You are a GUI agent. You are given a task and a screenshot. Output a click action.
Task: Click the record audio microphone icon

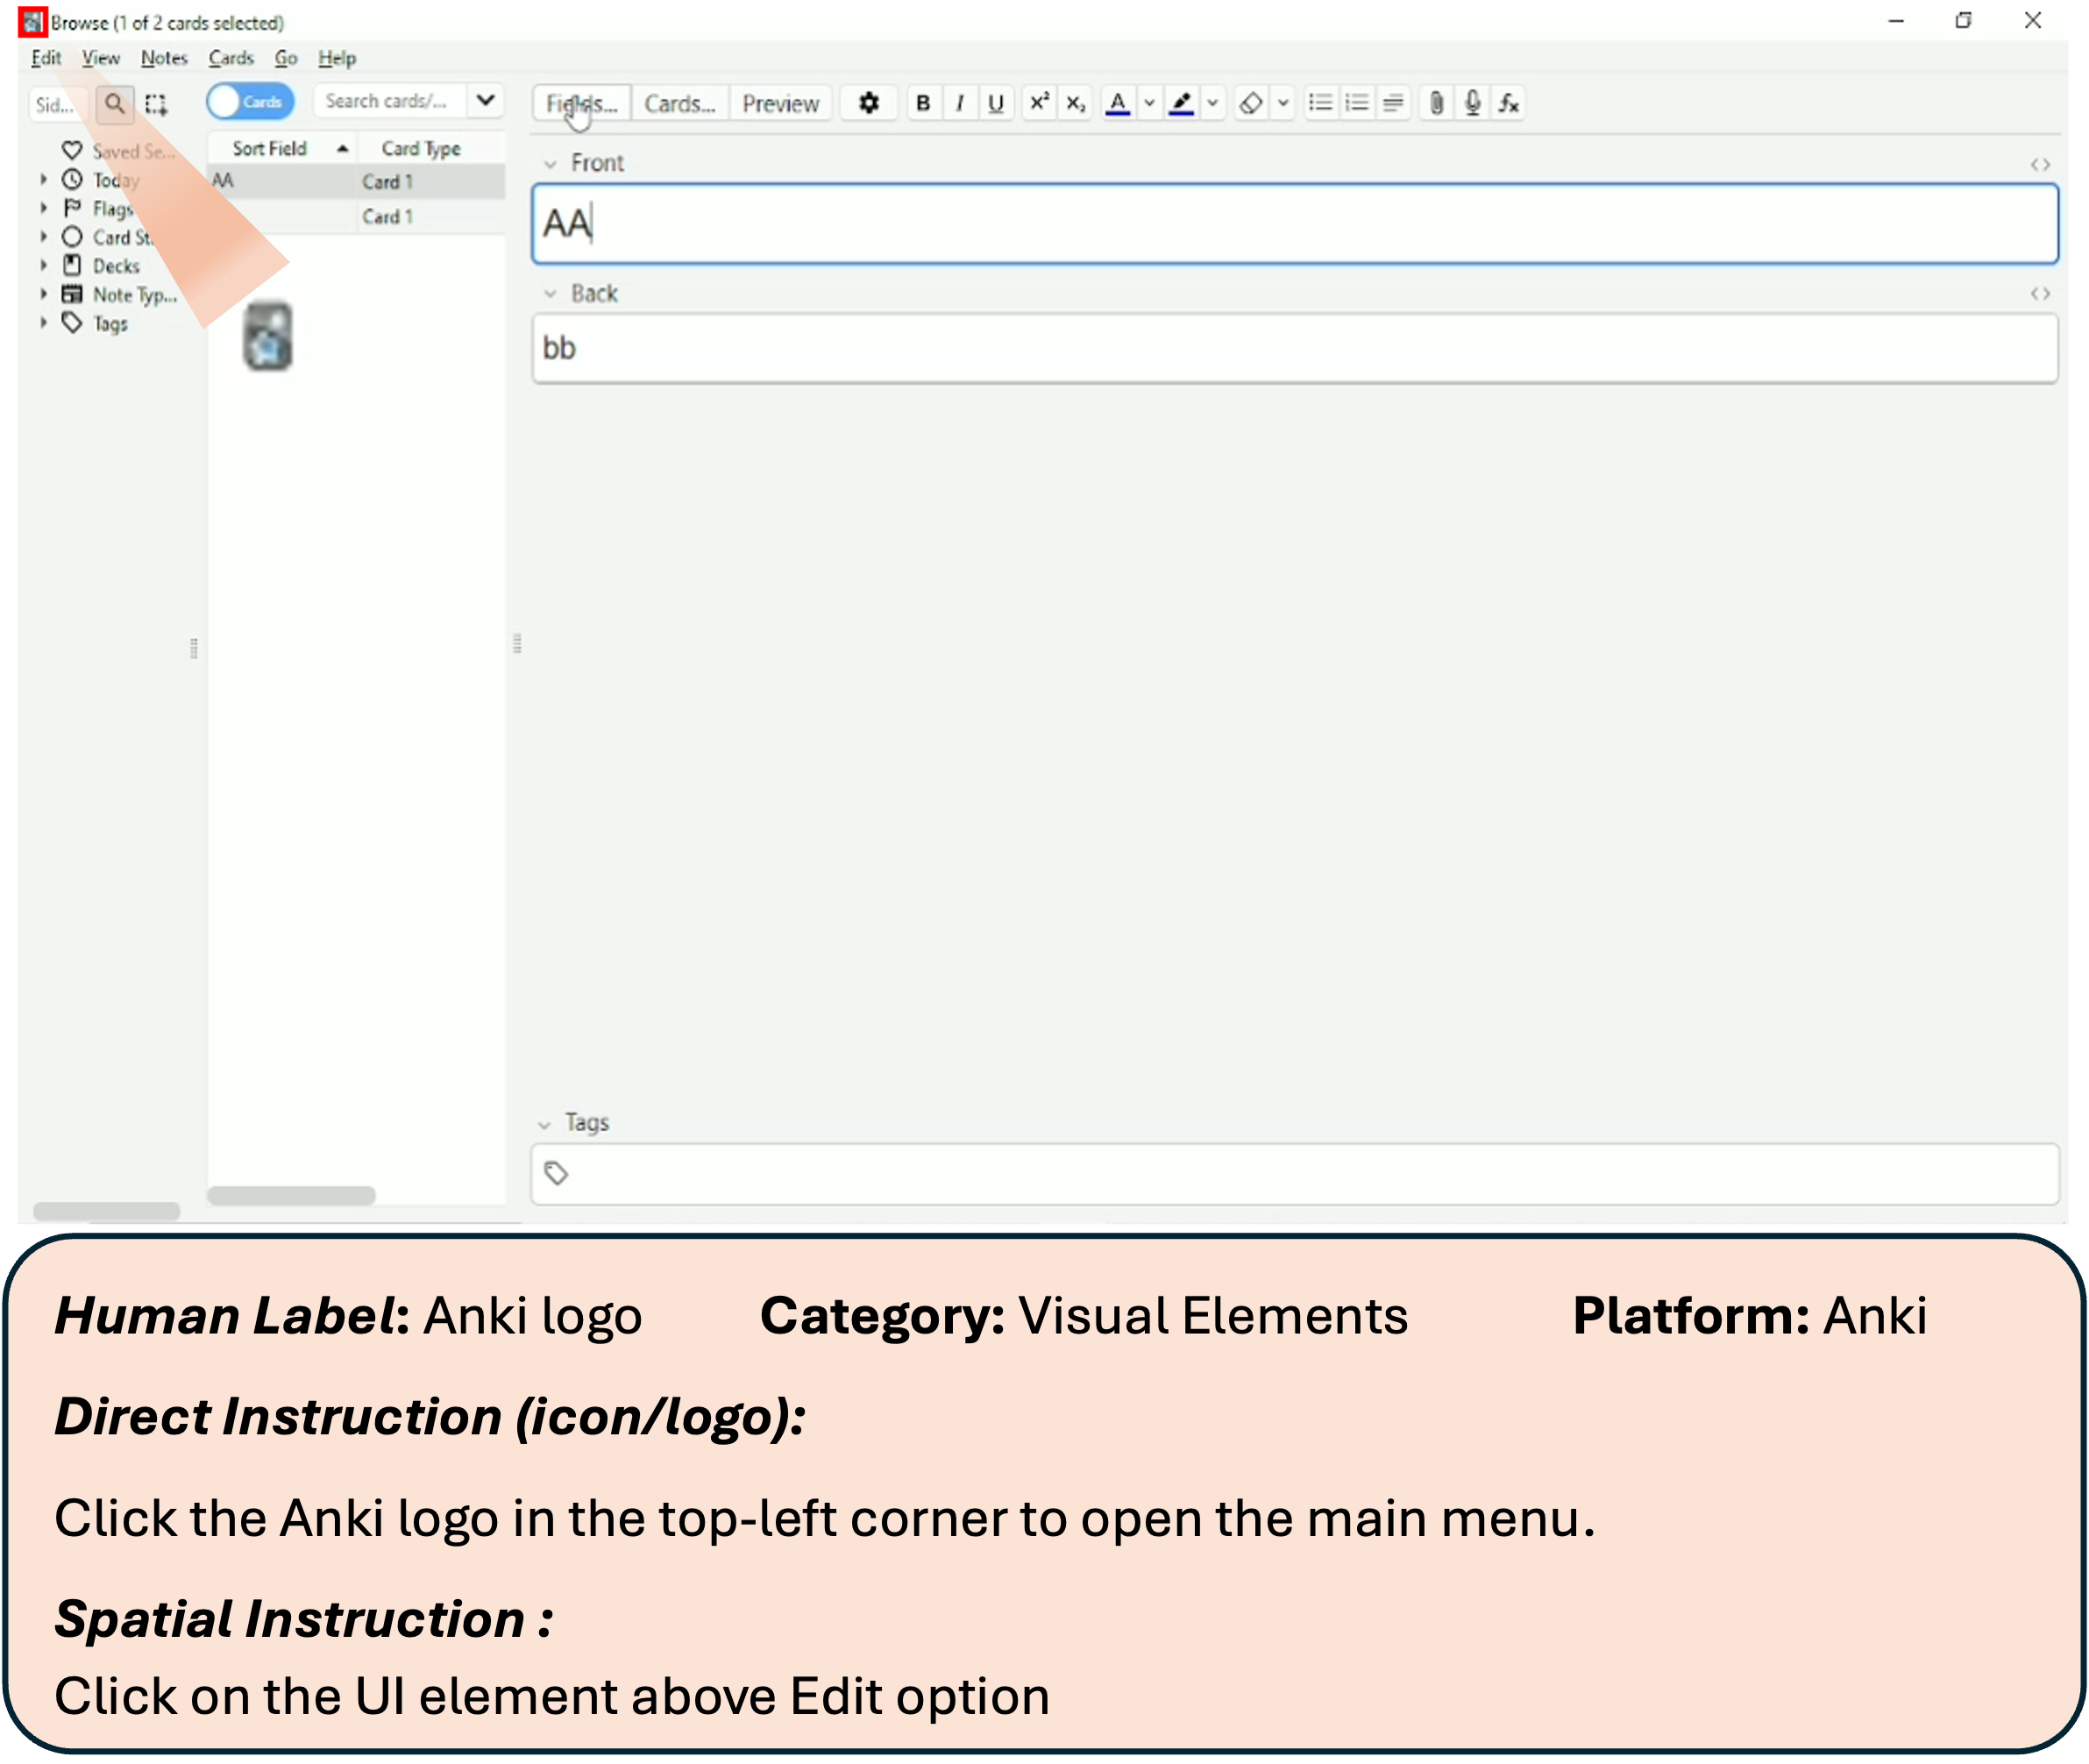coord(1472,103)
